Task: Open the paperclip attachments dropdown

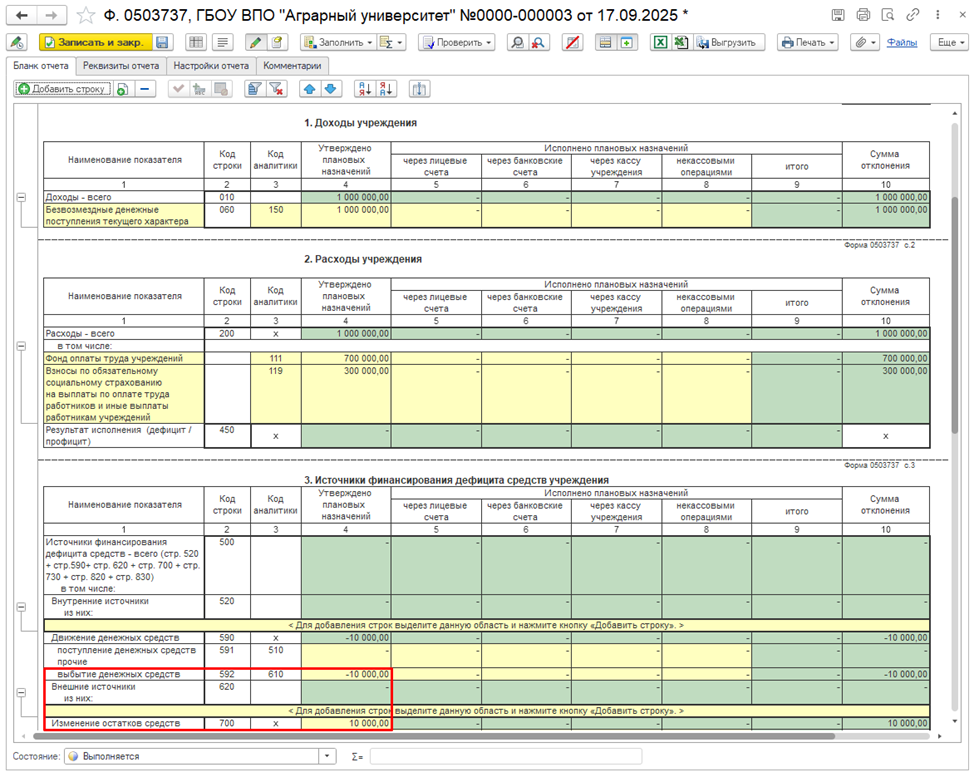Action: pyautogui.click(x=865, y=42)
